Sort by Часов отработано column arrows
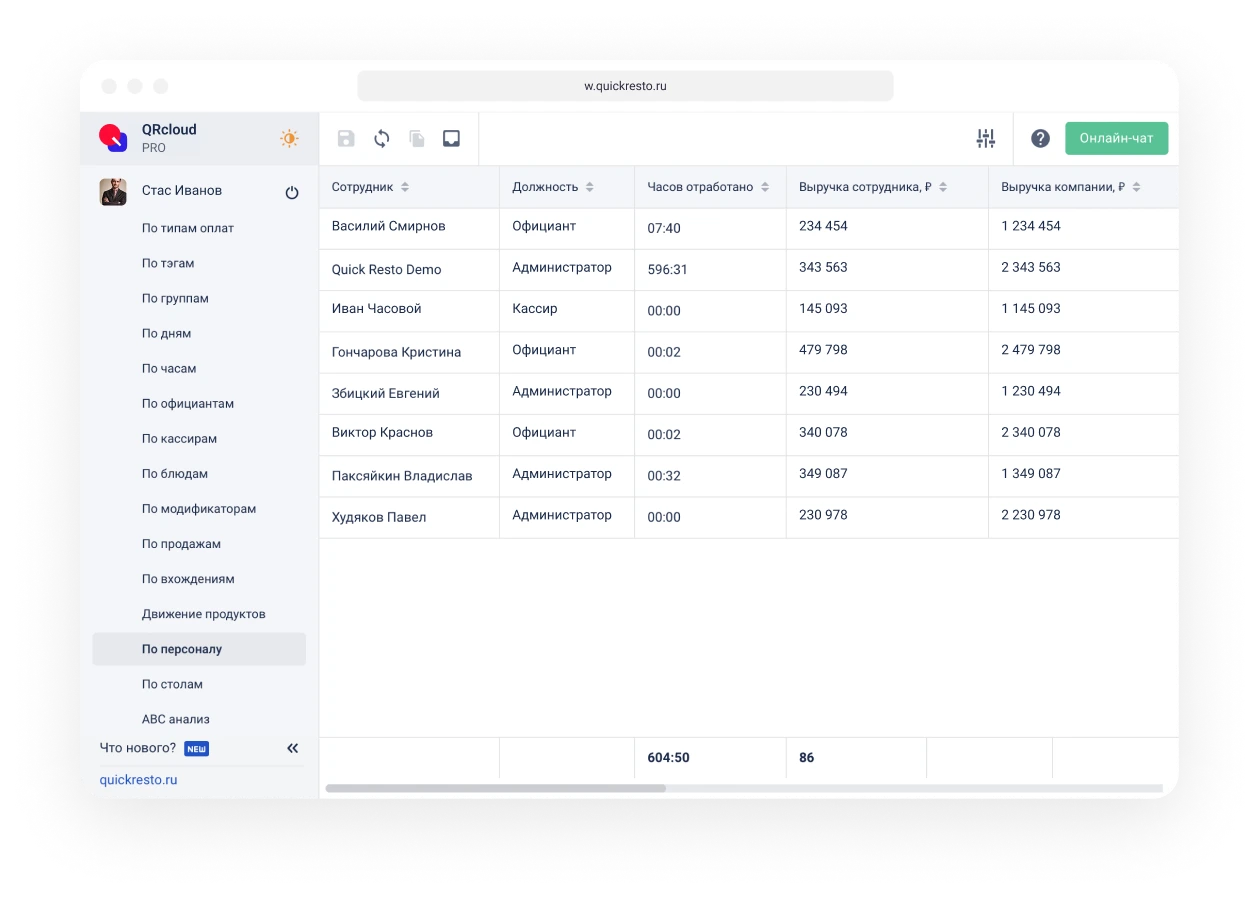Screen dimensions: 1259x899 click(765, 187)
